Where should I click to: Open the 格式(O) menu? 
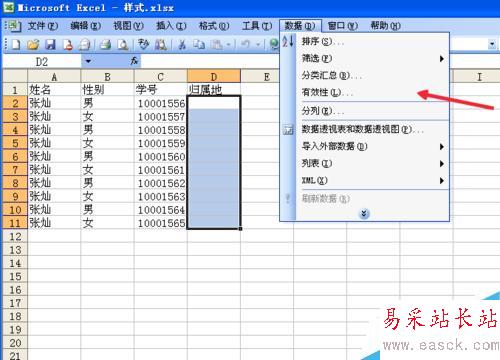214,26
